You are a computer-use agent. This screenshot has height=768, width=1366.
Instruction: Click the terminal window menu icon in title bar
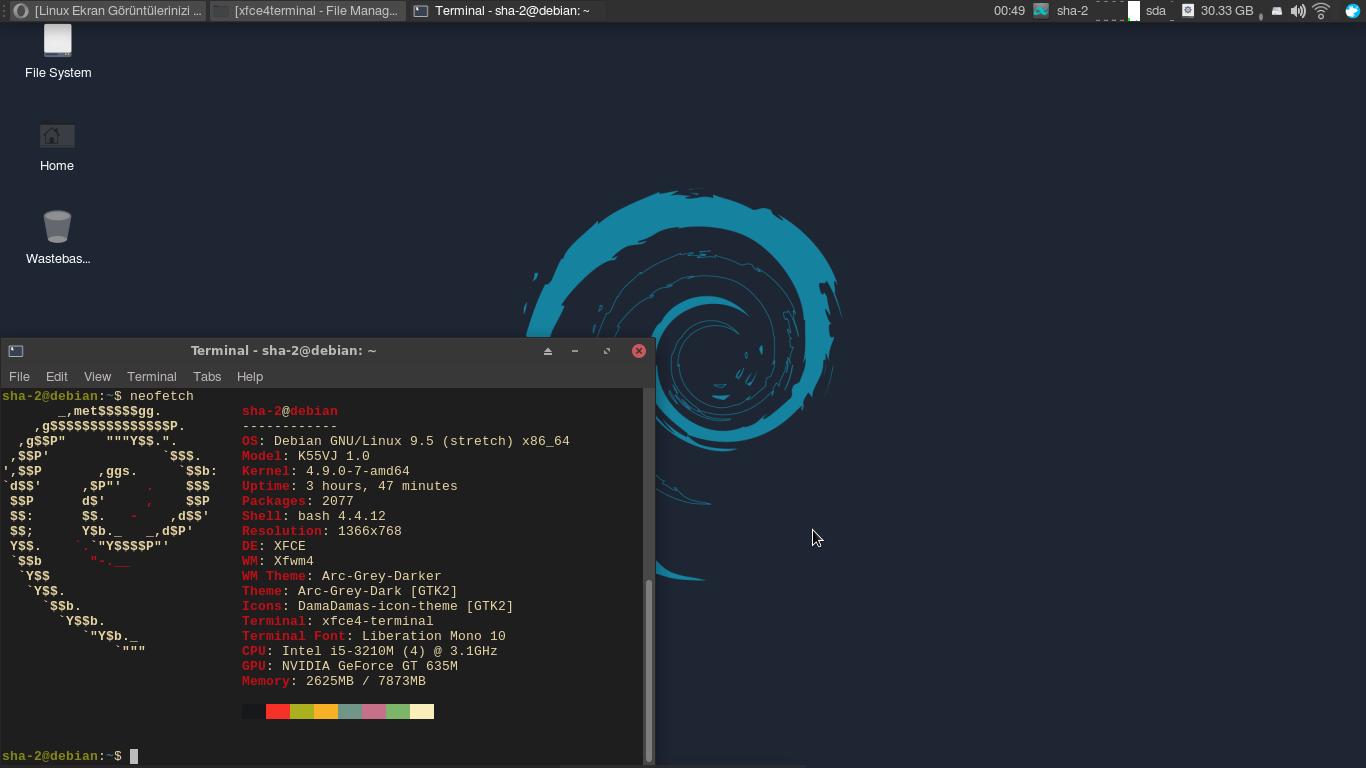[16, 351]
